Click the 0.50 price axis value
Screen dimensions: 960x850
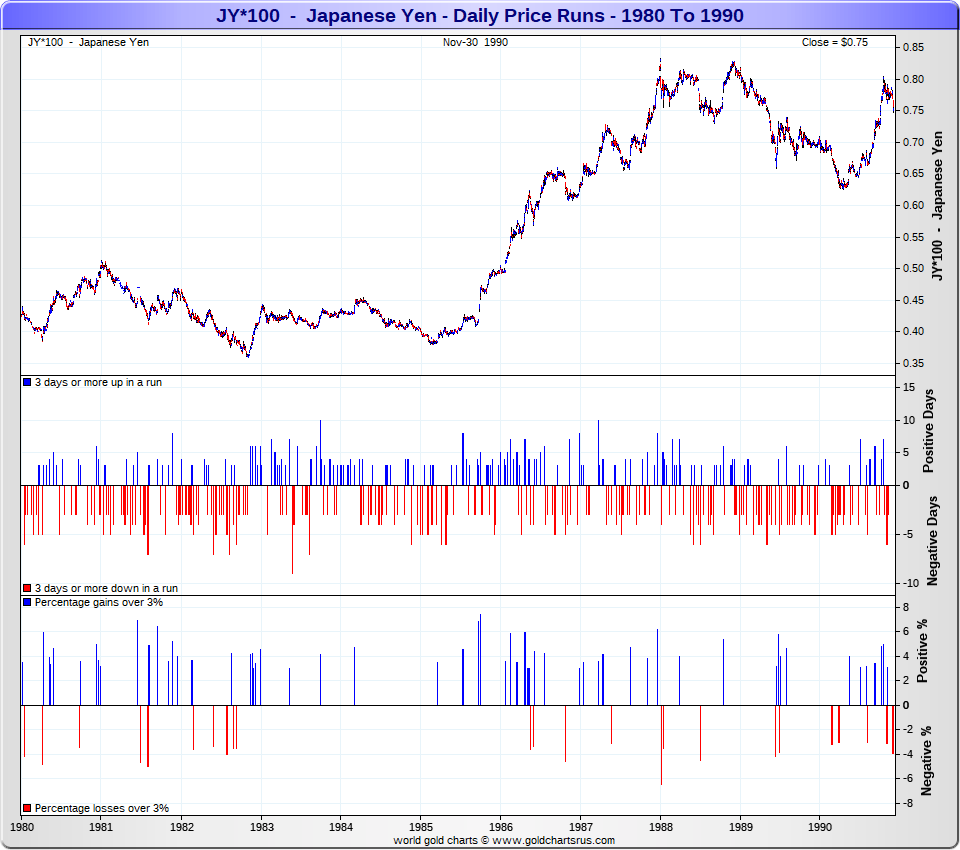coord(913,268)
